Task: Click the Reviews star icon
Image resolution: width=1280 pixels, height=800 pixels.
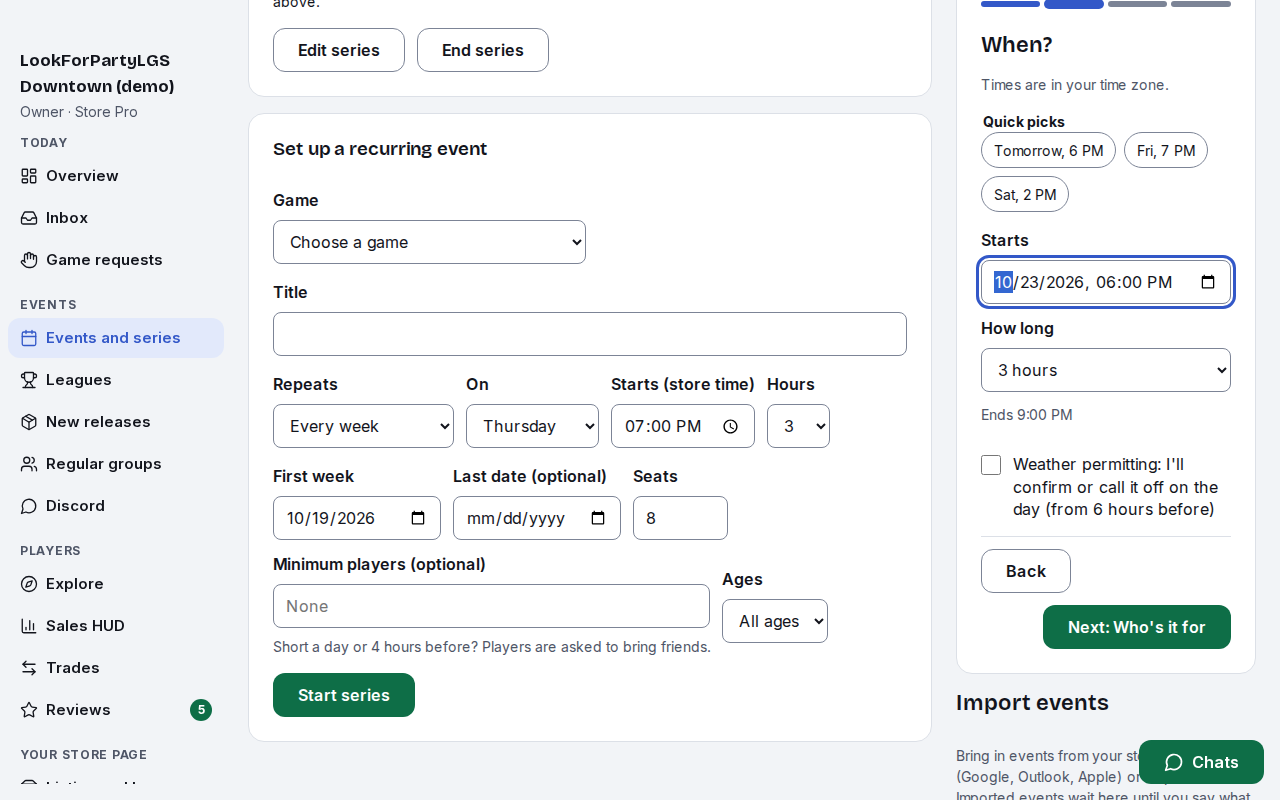Action: tap(29, 710)
